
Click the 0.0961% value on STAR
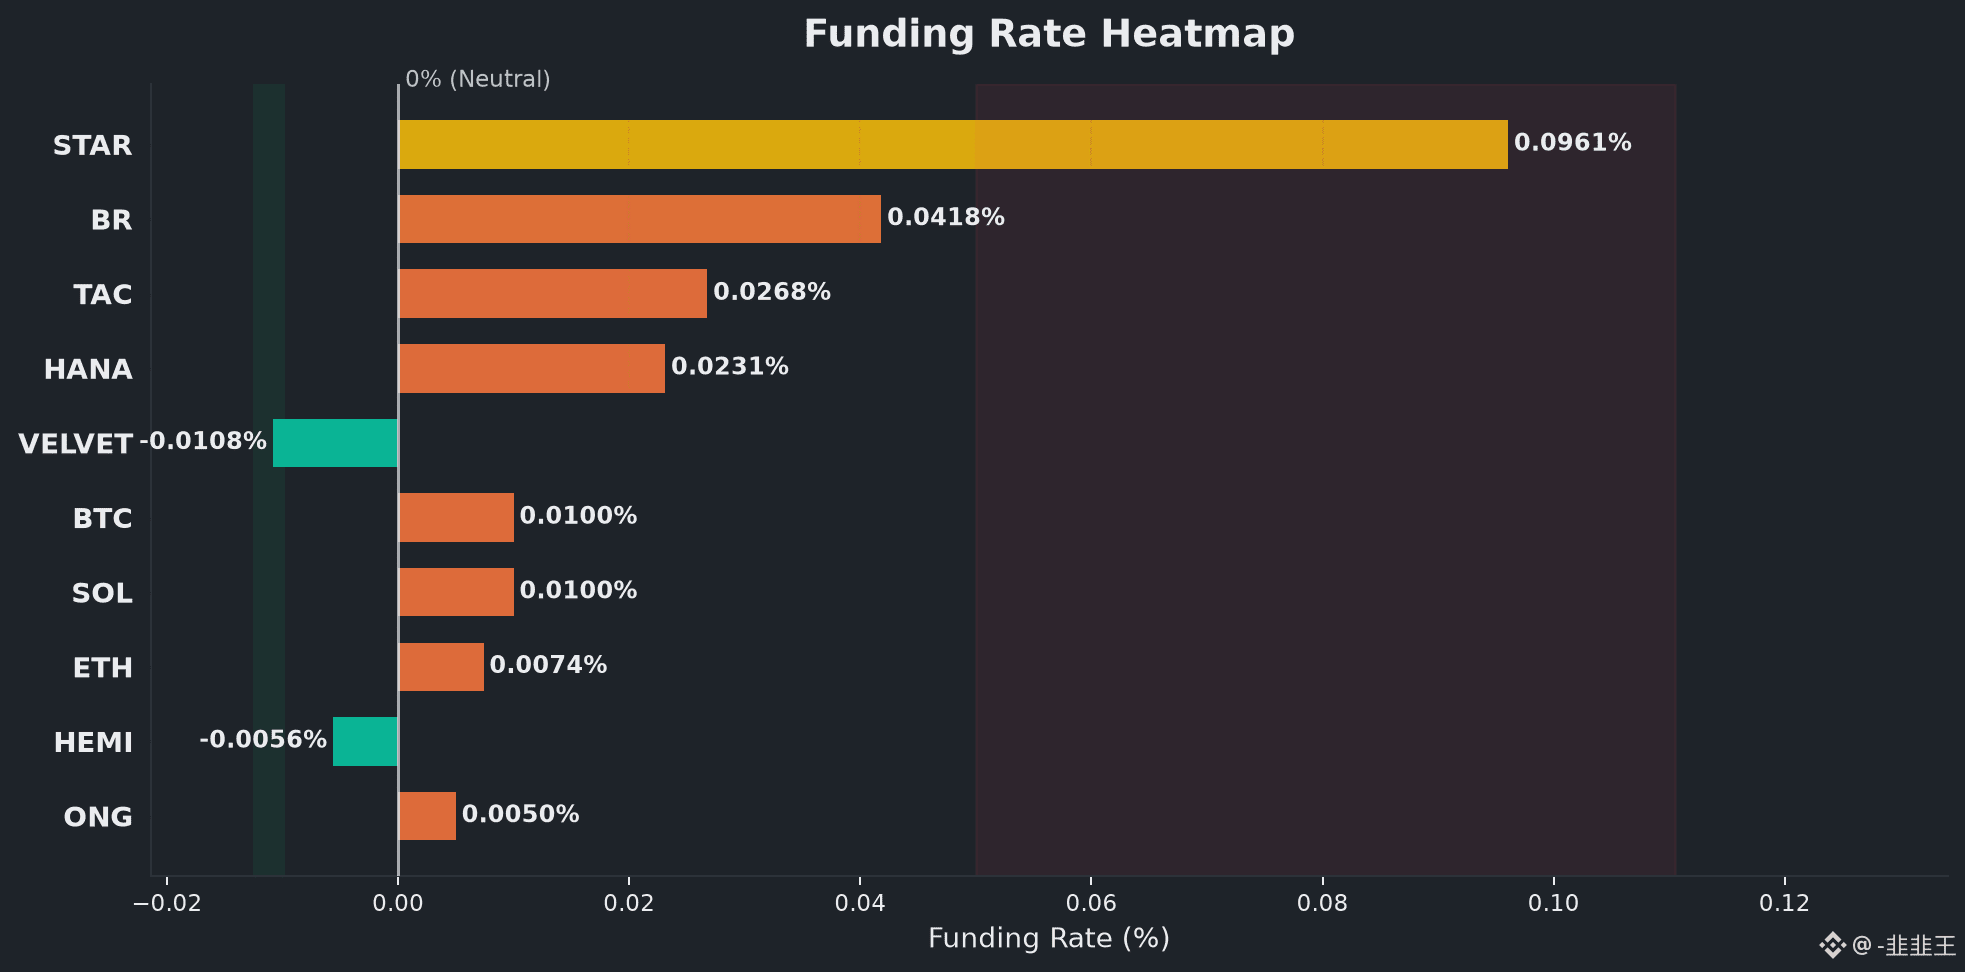tap(1573, 143)
